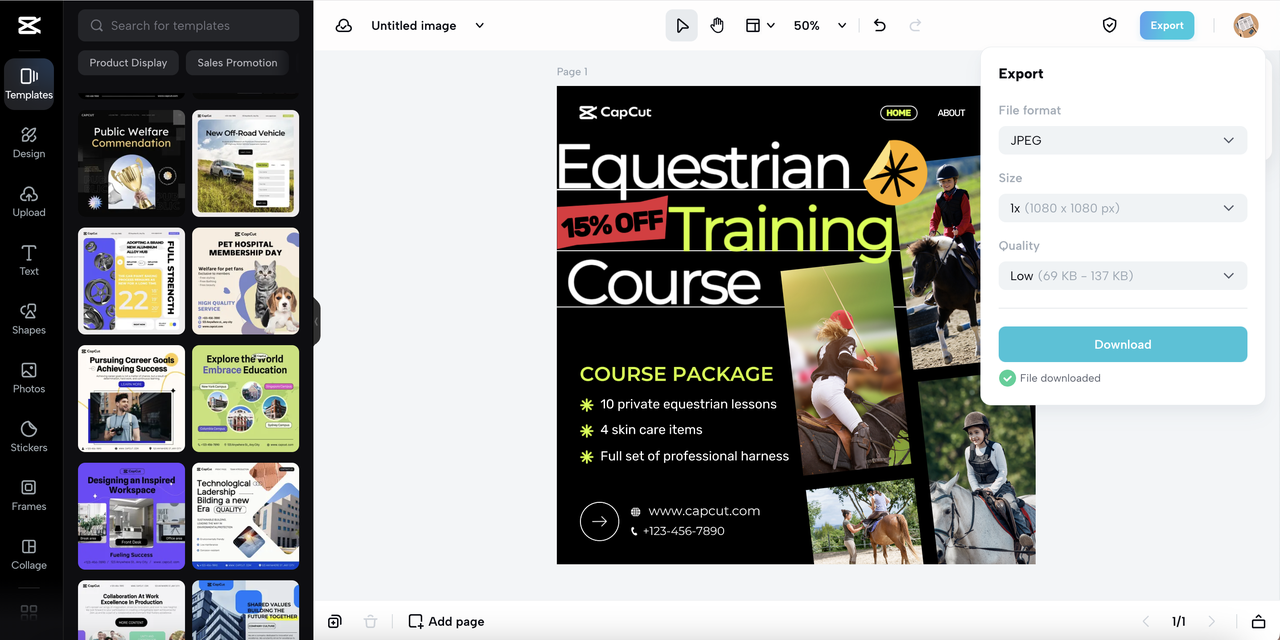1280x640 pixels.
Task: Click the Search for templates field
Action: point(188,26)
